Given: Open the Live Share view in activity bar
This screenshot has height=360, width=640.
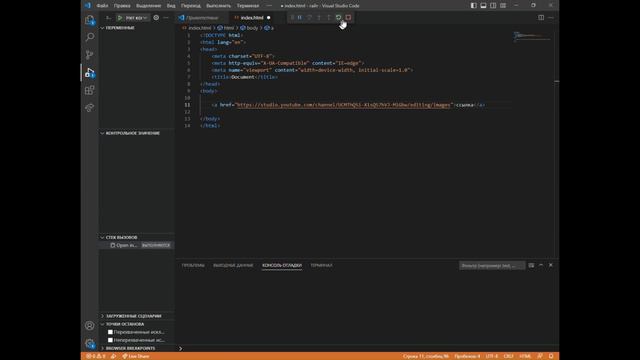Looking at the screenshot, I should click(89, 108).
